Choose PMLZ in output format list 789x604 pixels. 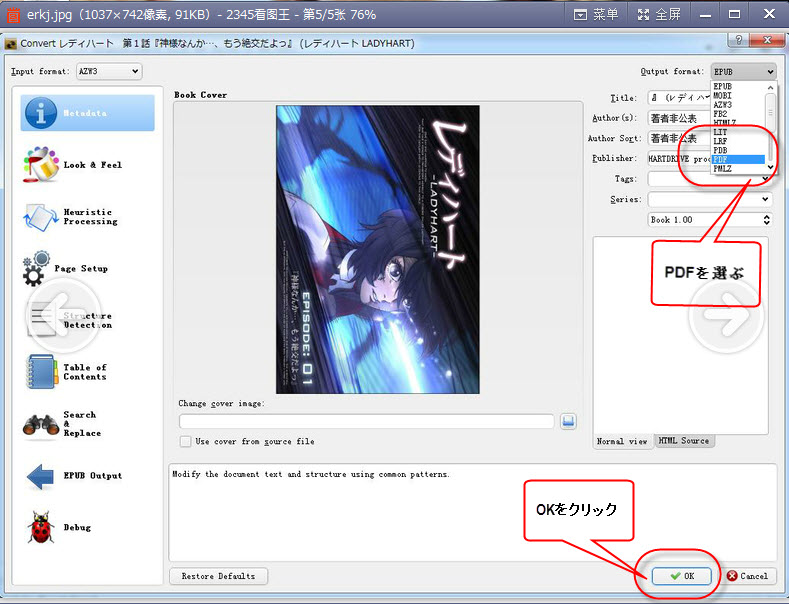pyautogui.click(x=738, y=169)
